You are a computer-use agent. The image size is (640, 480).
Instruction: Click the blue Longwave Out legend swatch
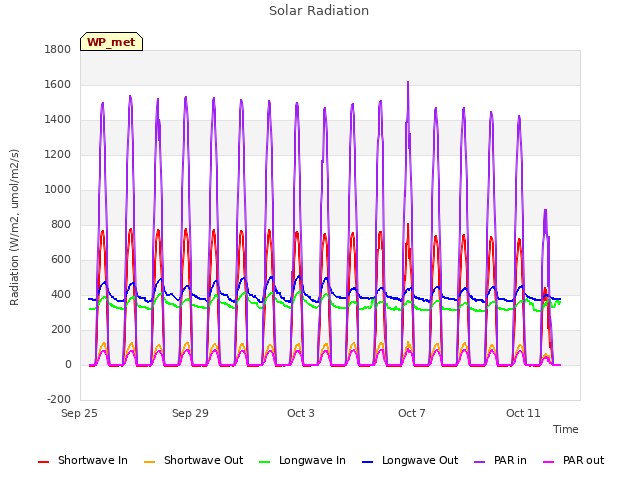pos(367,462)
